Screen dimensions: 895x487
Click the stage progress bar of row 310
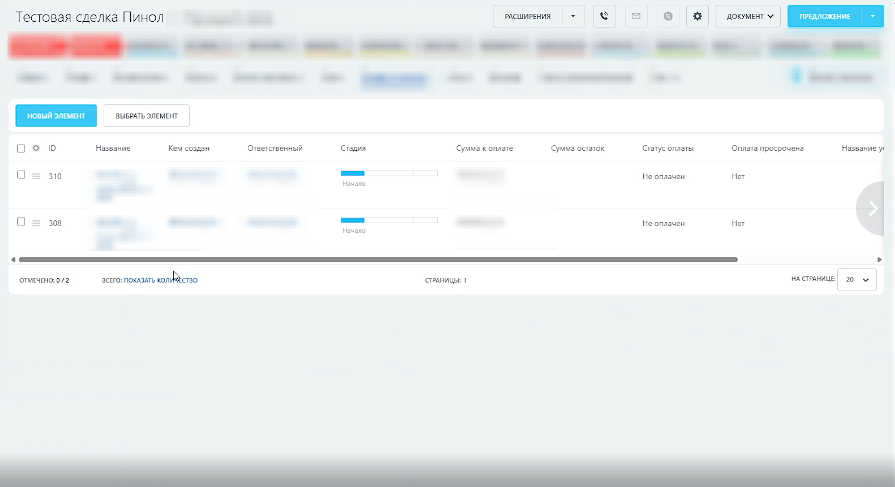coord(389,174)
